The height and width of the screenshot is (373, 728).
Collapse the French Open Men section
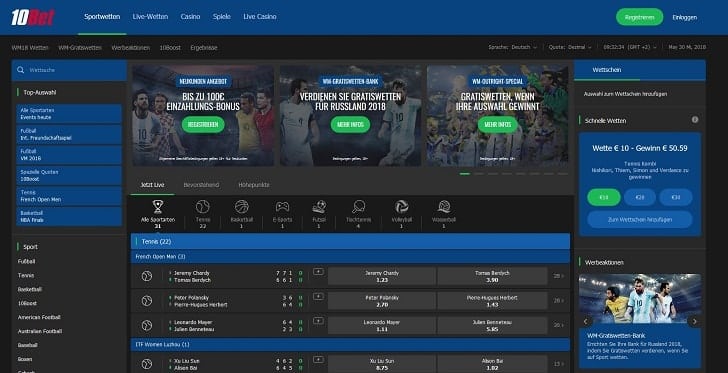pos(351,256)
